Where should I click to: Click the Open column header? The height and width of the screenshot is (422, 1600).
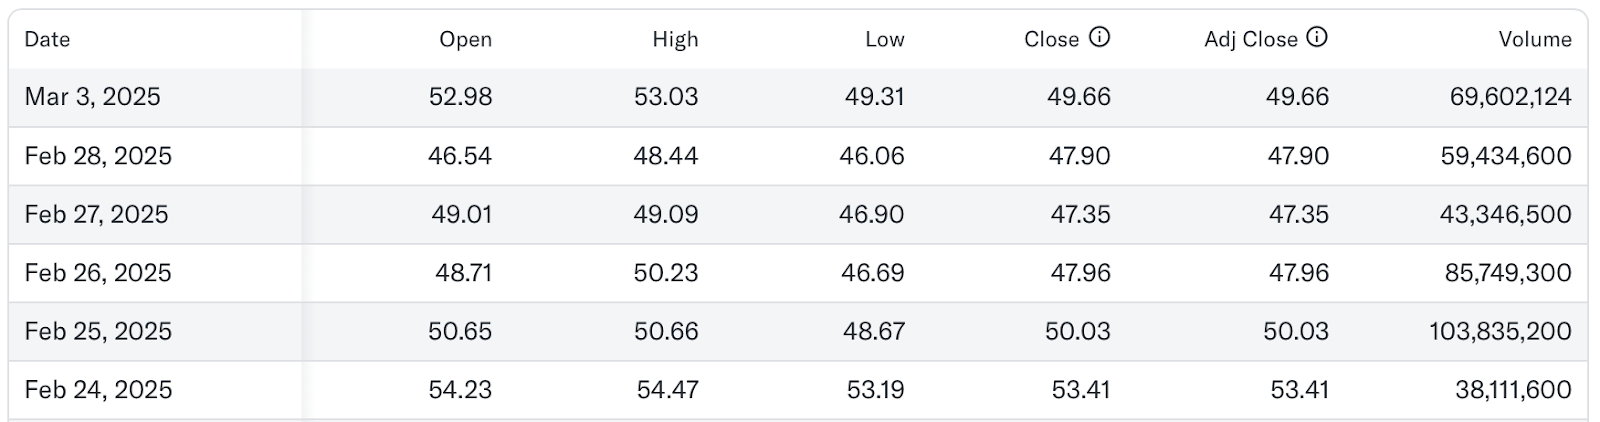(466, 39)
